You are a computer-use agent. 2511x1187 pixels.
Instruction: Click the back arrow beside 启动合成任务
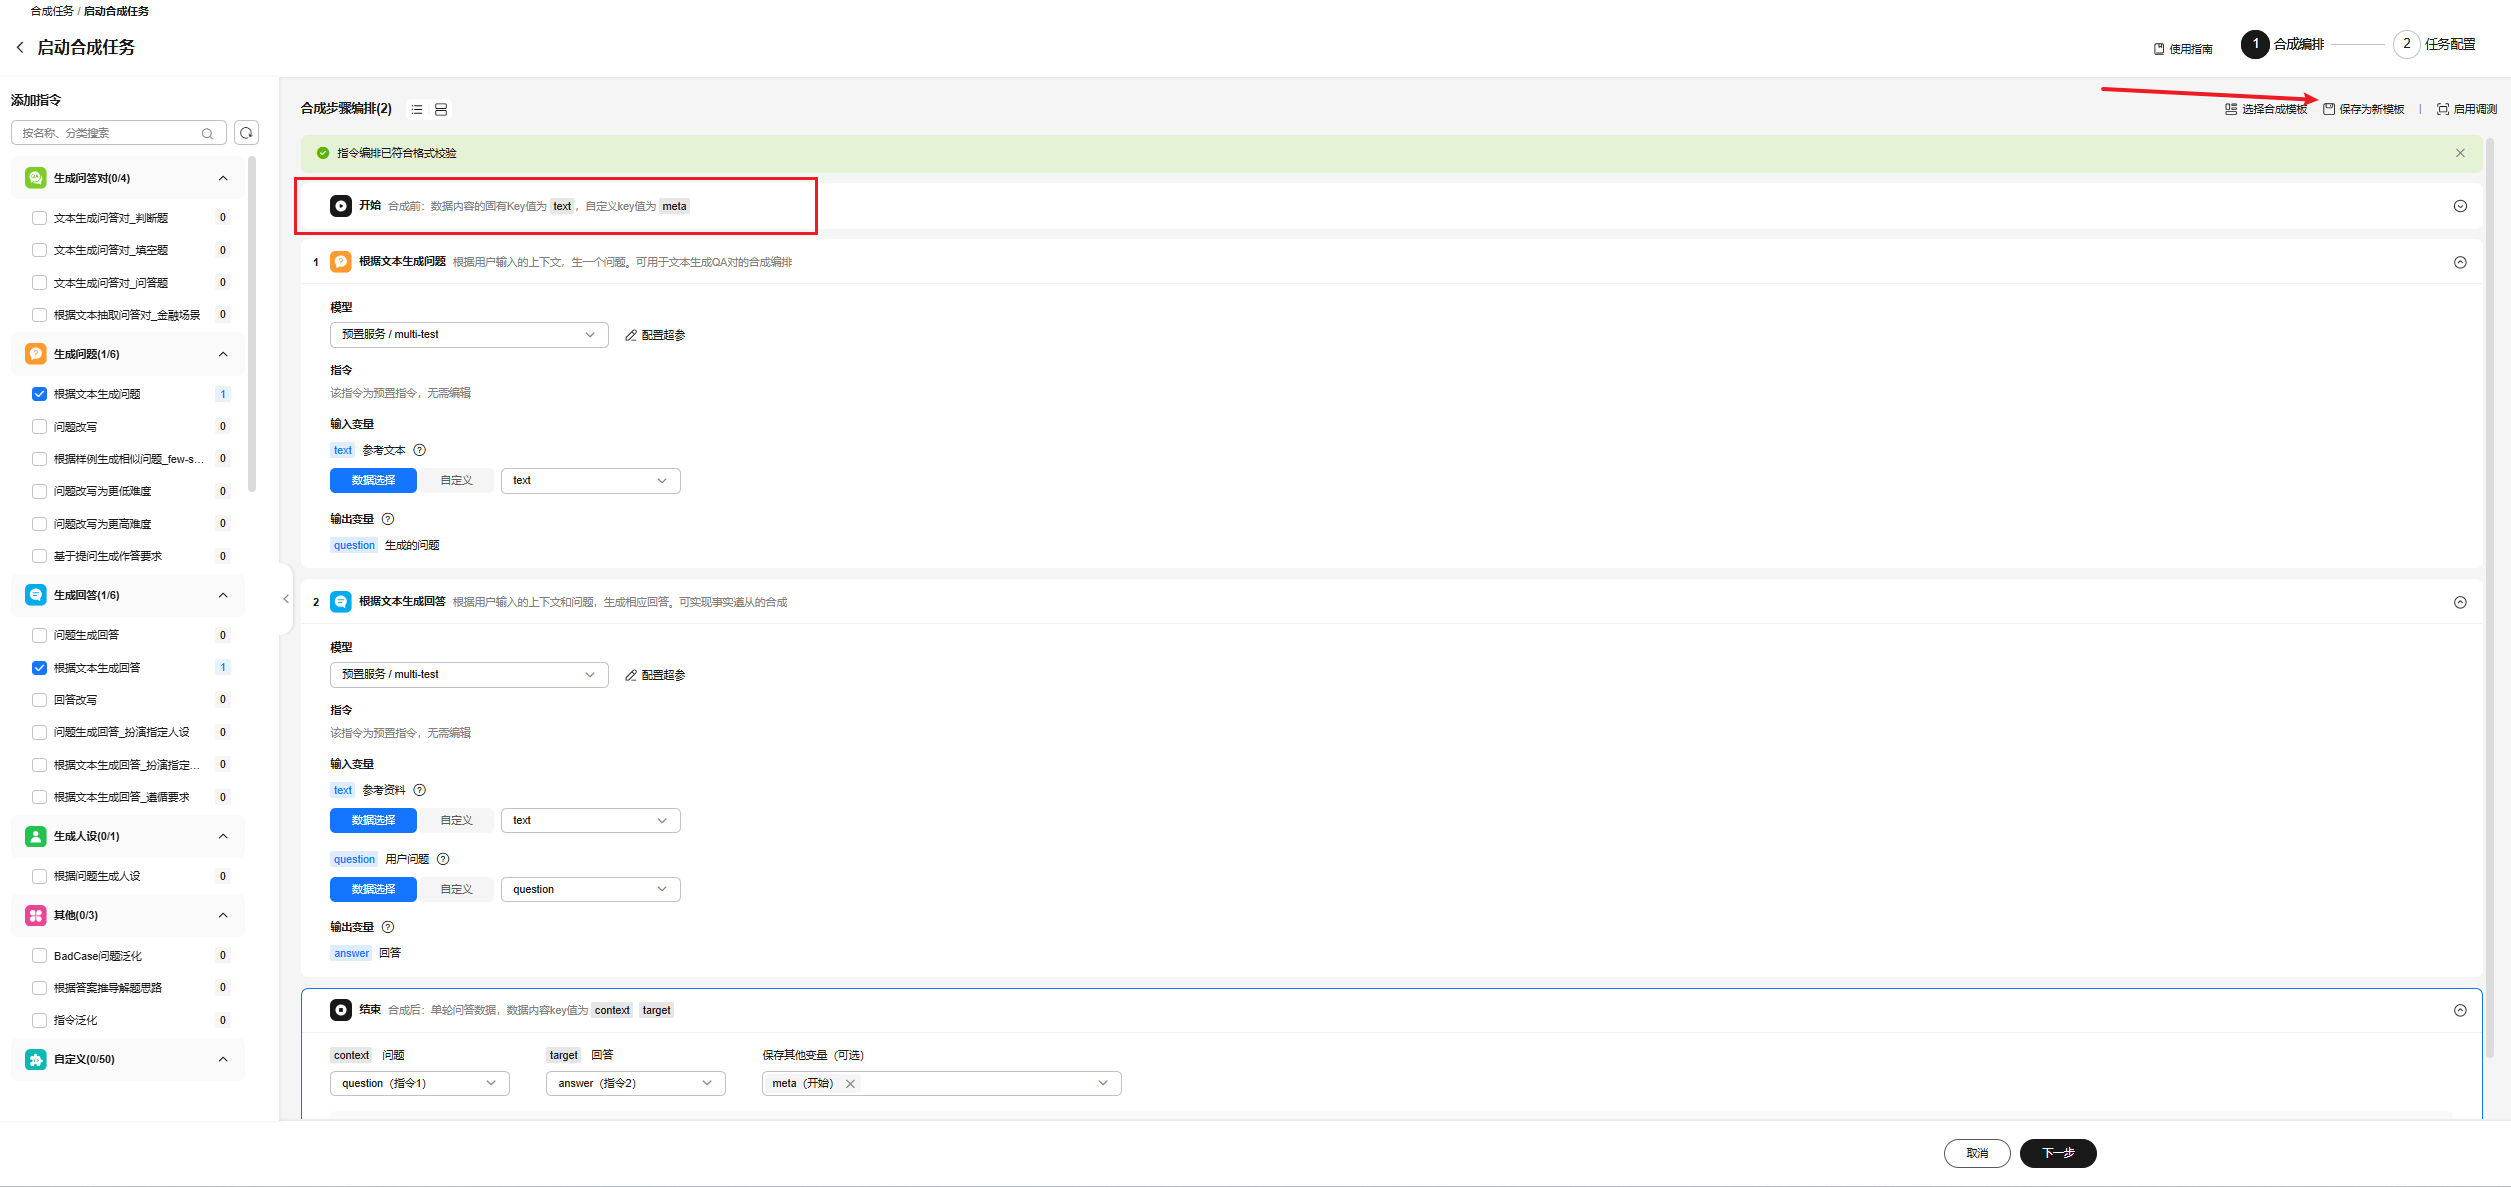click(20, 47)
